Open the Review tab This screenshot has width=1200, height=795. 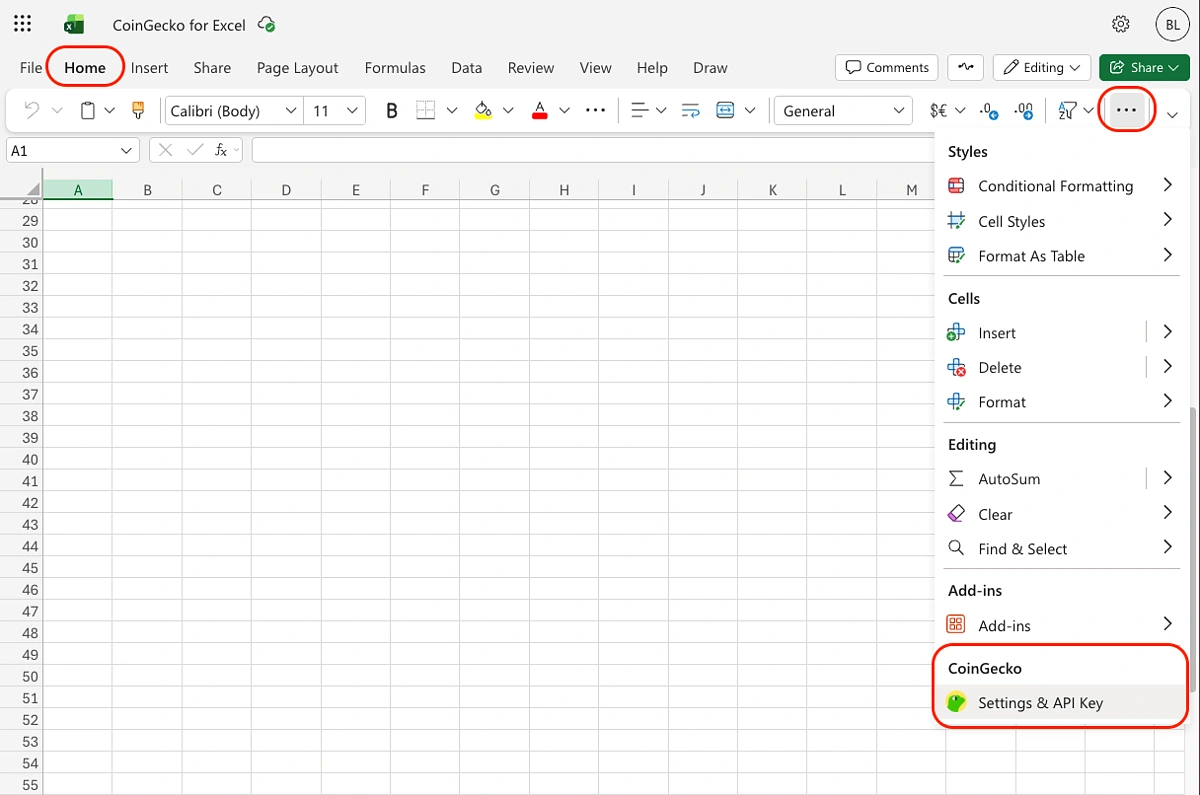(530, 67)
